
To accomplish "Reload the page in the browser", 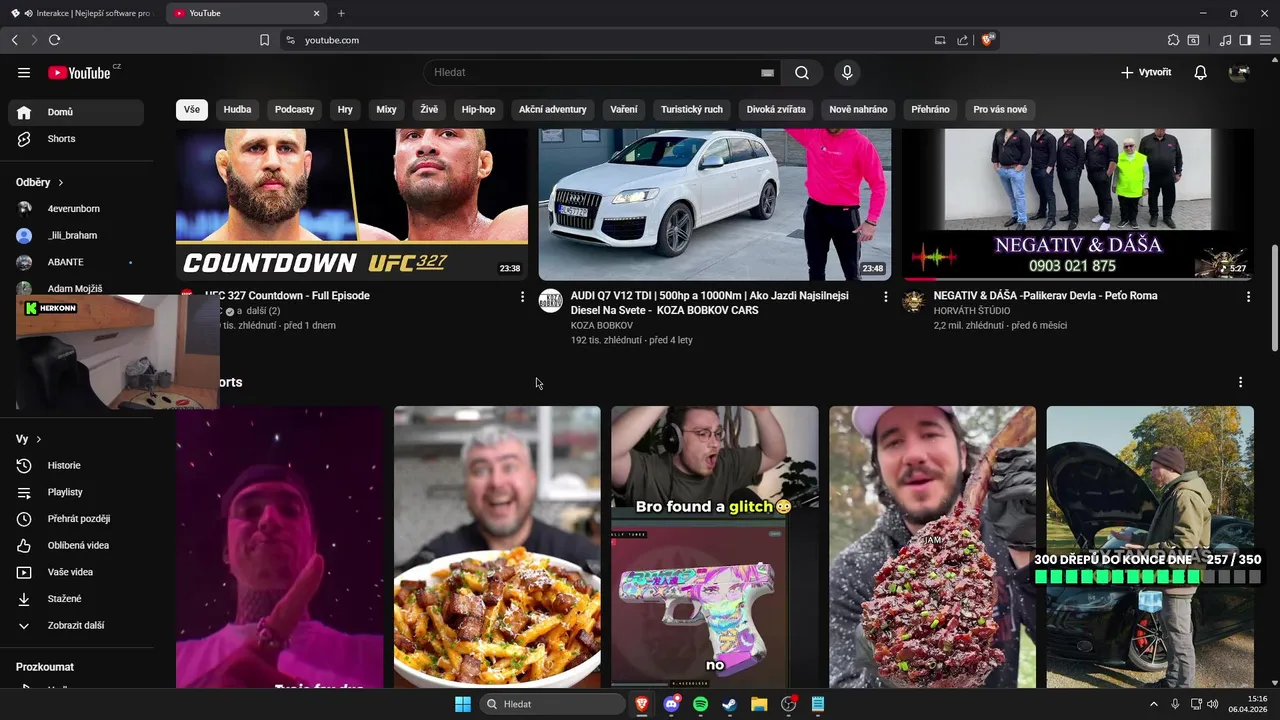I will coord(54,40).
